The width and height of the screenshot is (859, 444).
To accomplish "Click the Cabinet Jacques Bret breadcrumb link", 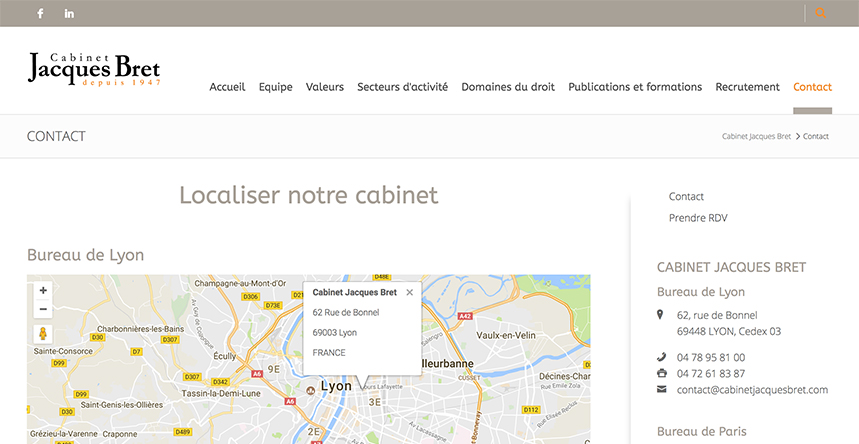I will [x=757, y=136].
